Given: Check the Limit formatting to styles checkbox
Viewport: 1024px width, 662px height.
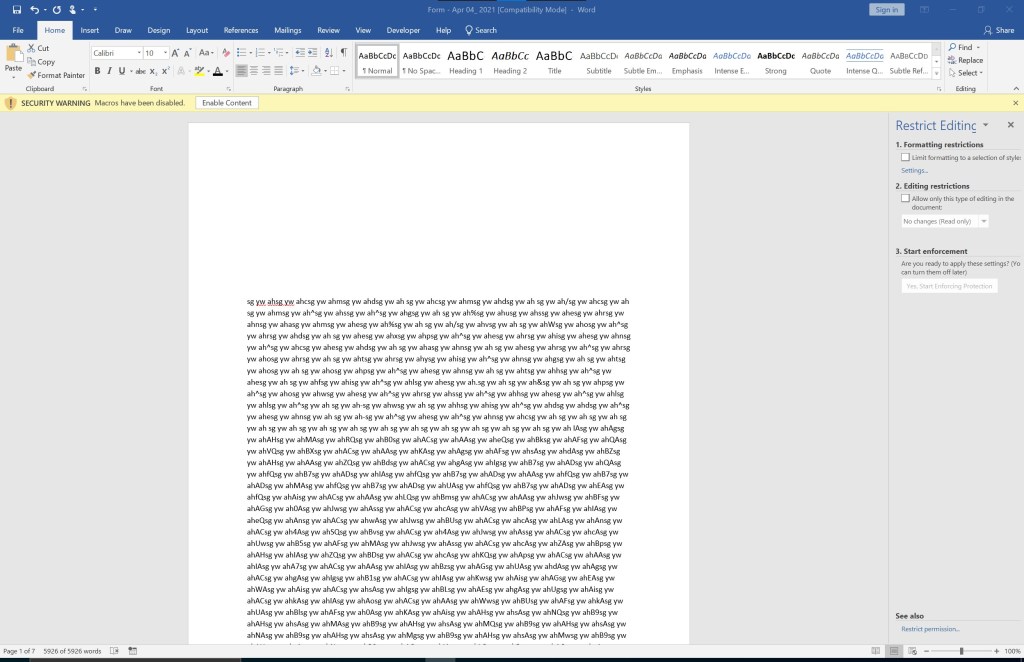Looking at the screenshot, I should (906, 157).
